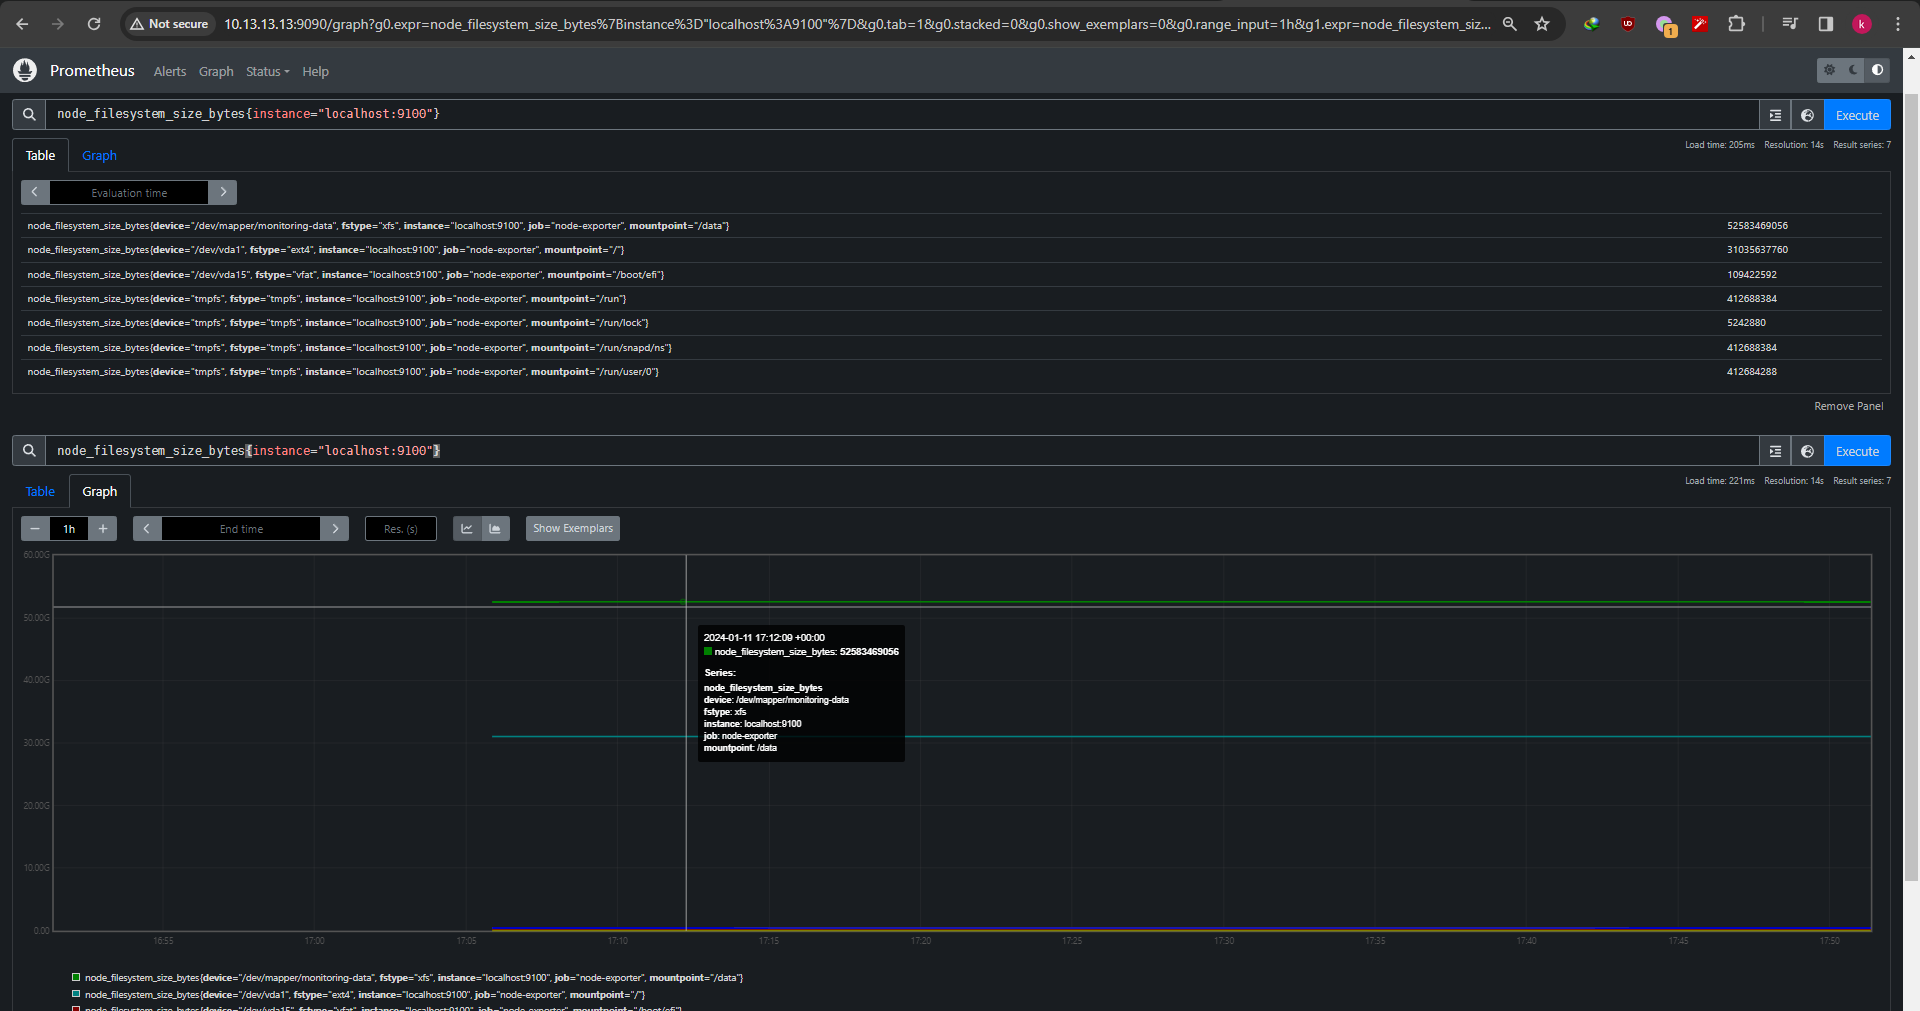This screenshot has height=1011, width=1920.
Task: Advance graph end time forward
Action: click(335, 529)
